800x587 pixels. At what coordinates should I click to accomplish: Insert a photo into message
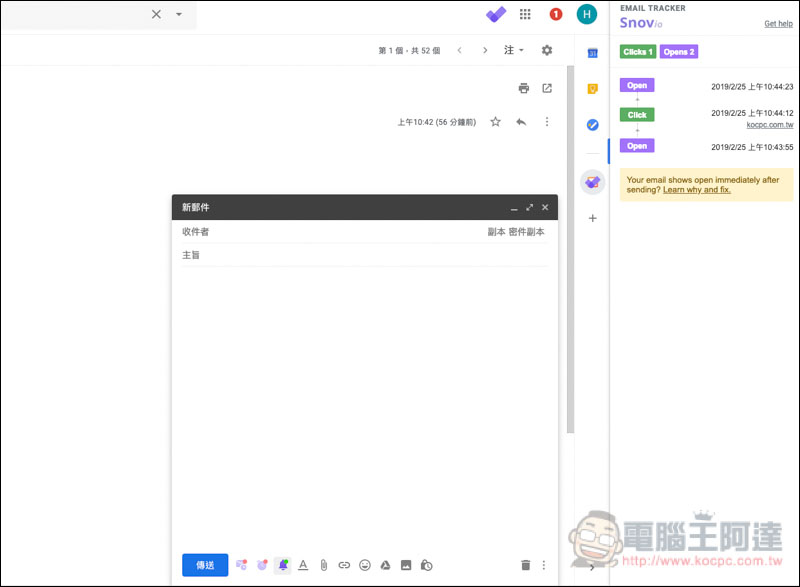tap(406, 565)
